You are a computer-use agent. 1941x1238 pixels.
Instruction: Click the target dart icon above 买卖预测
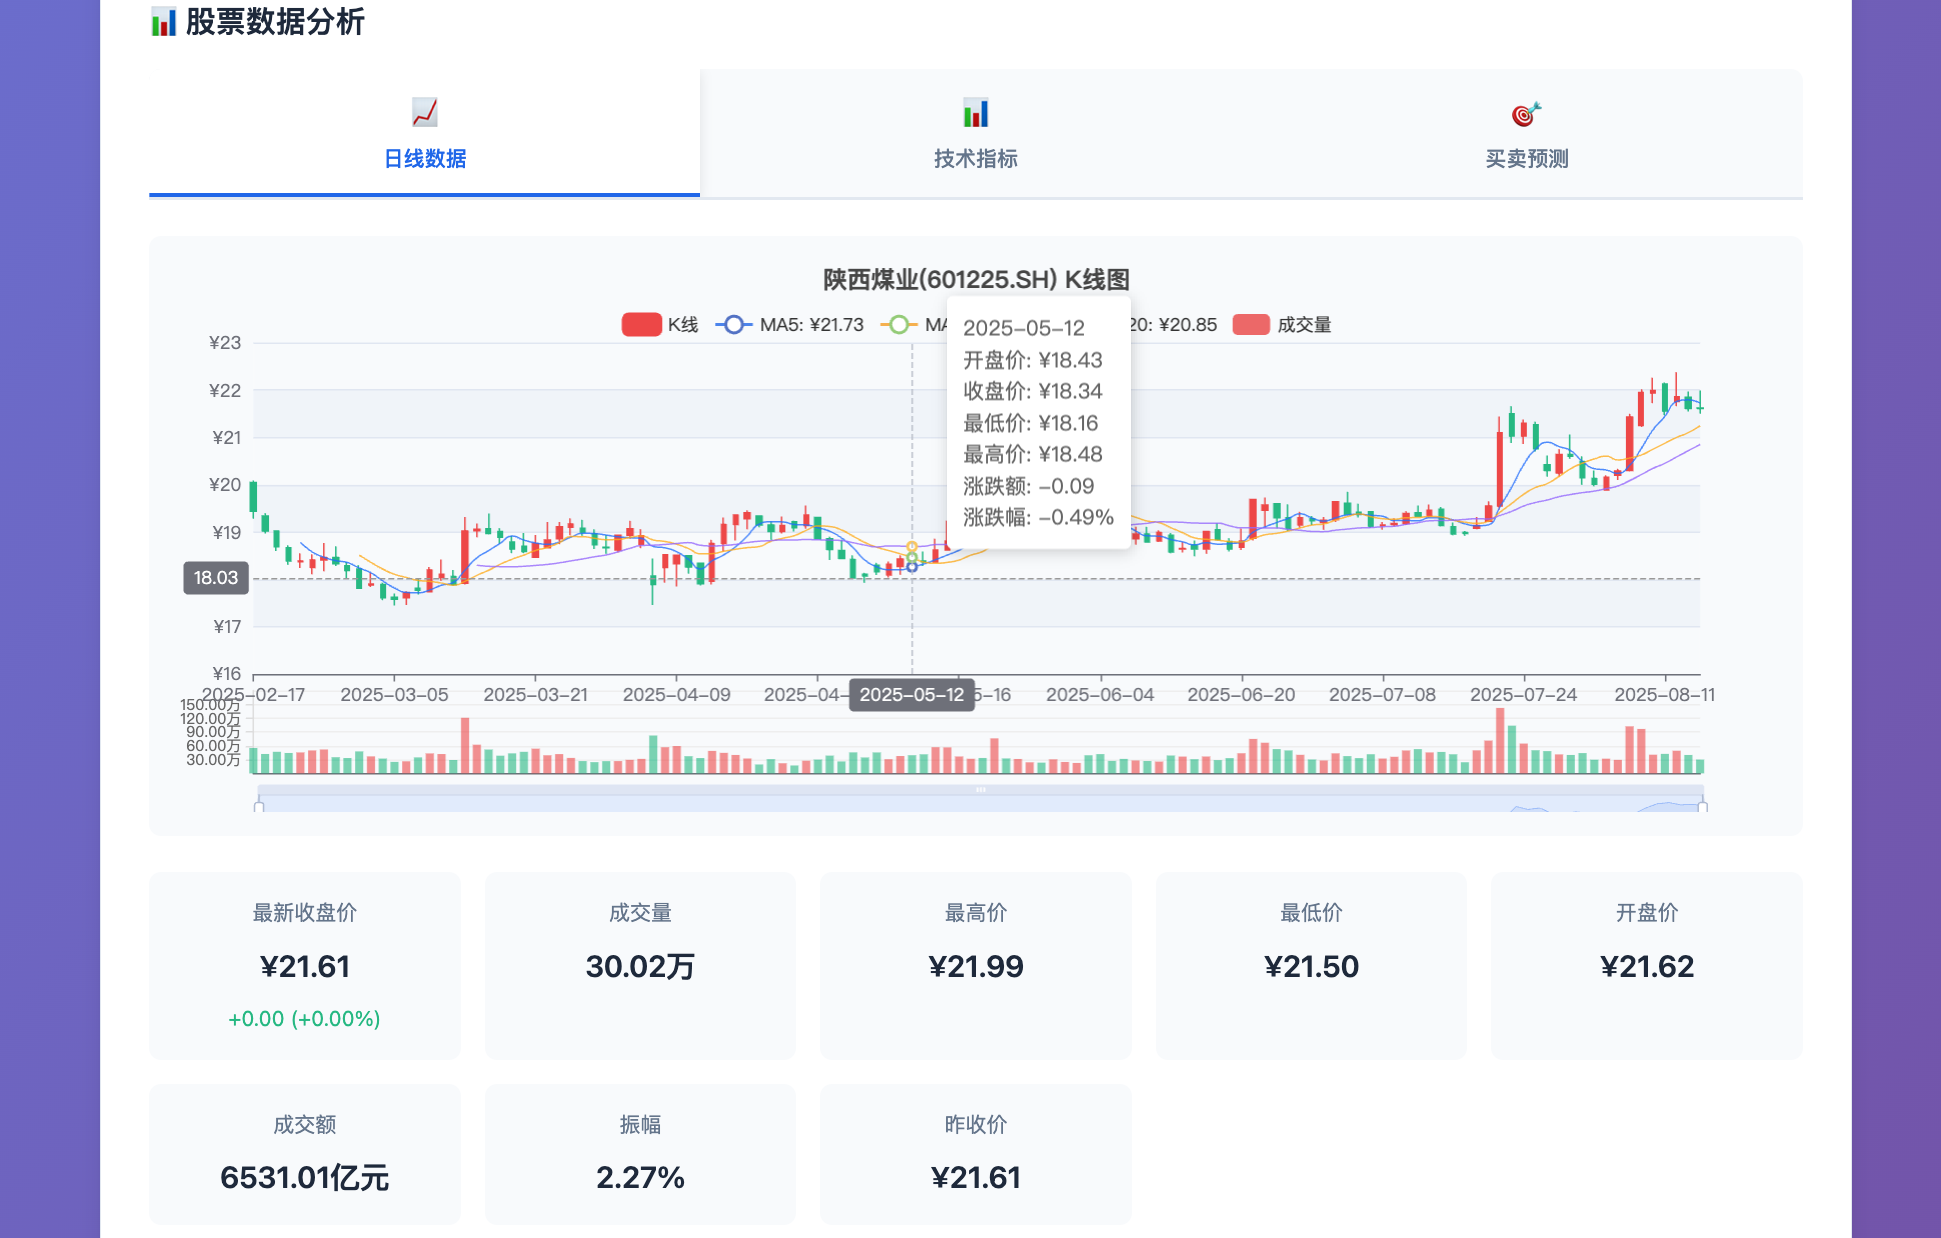click(x=1526, y=113)
